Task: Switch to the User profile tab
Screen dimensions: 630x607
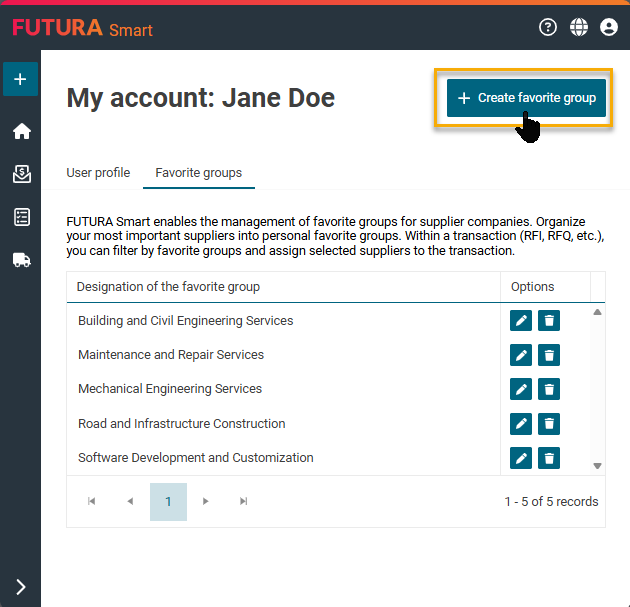Action: [x=98, y=173]
